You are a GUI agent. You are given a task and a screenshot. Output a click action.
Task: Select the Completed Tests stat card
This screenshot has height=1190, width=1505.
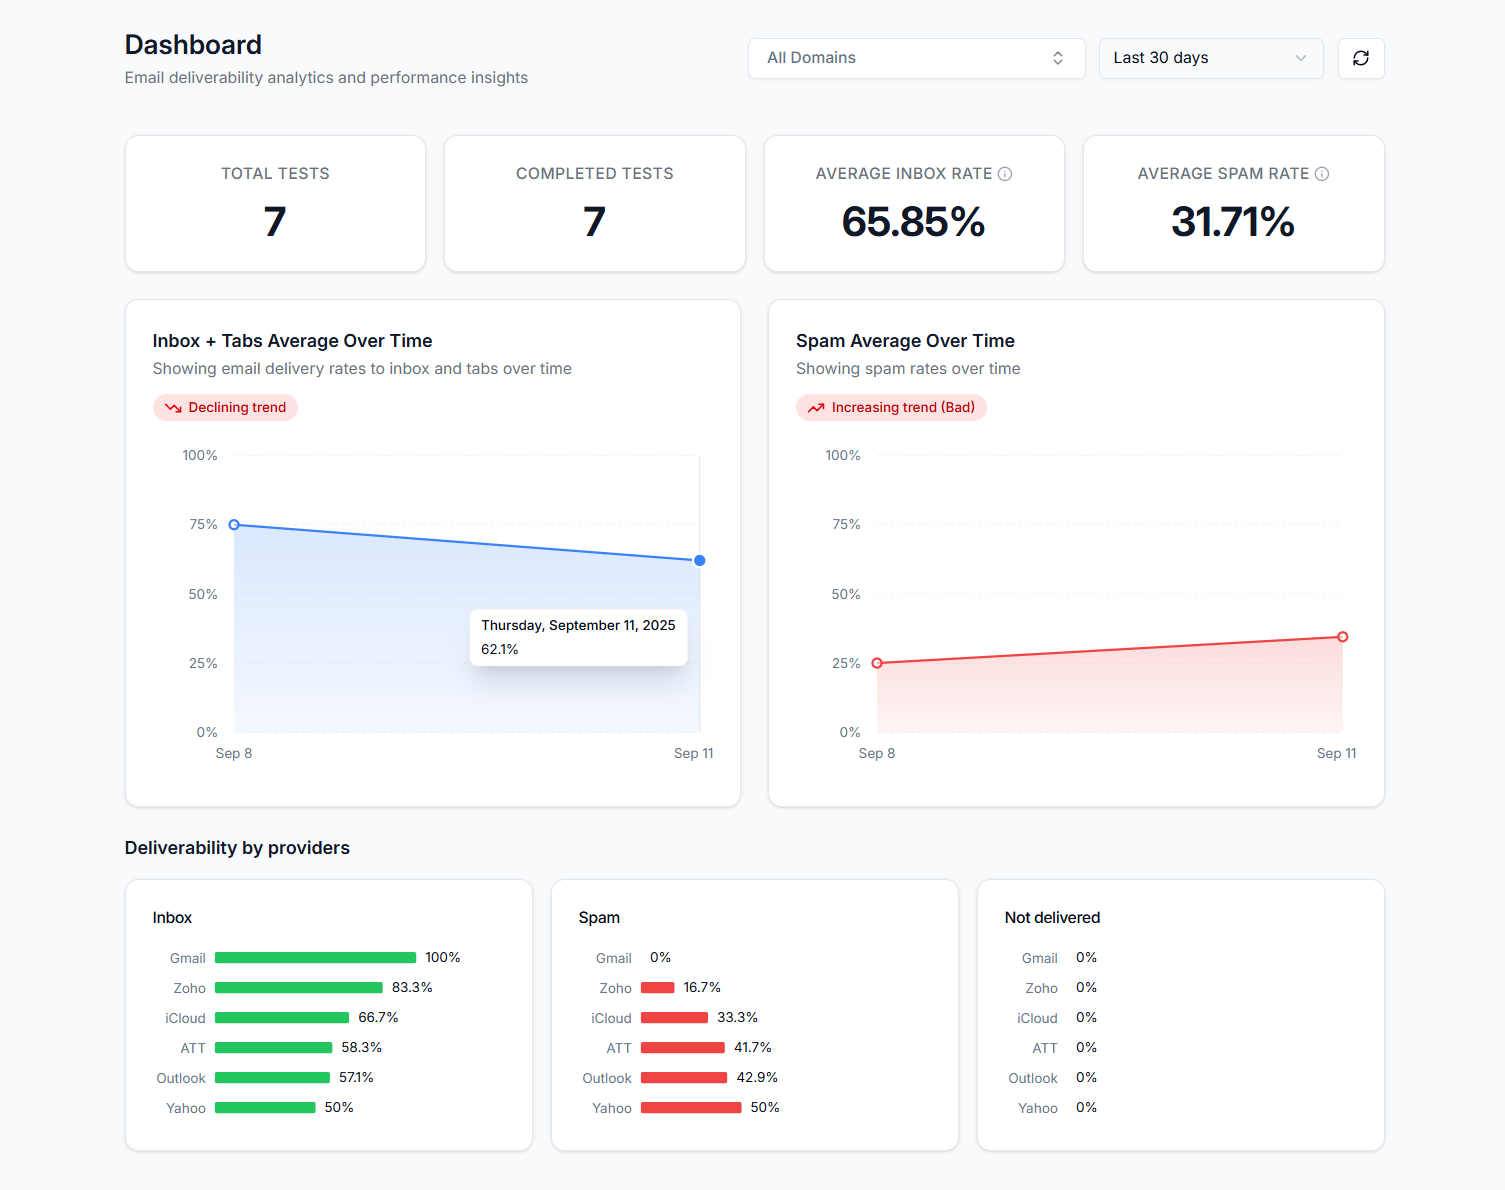pyautogui.click(x=594, y=203)
